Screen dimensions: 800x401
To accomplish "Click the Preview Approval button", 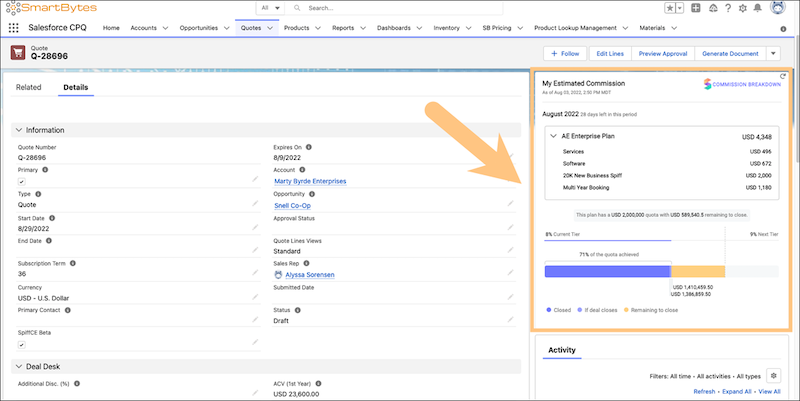I will pyautogui.click(x=663, y=53).
